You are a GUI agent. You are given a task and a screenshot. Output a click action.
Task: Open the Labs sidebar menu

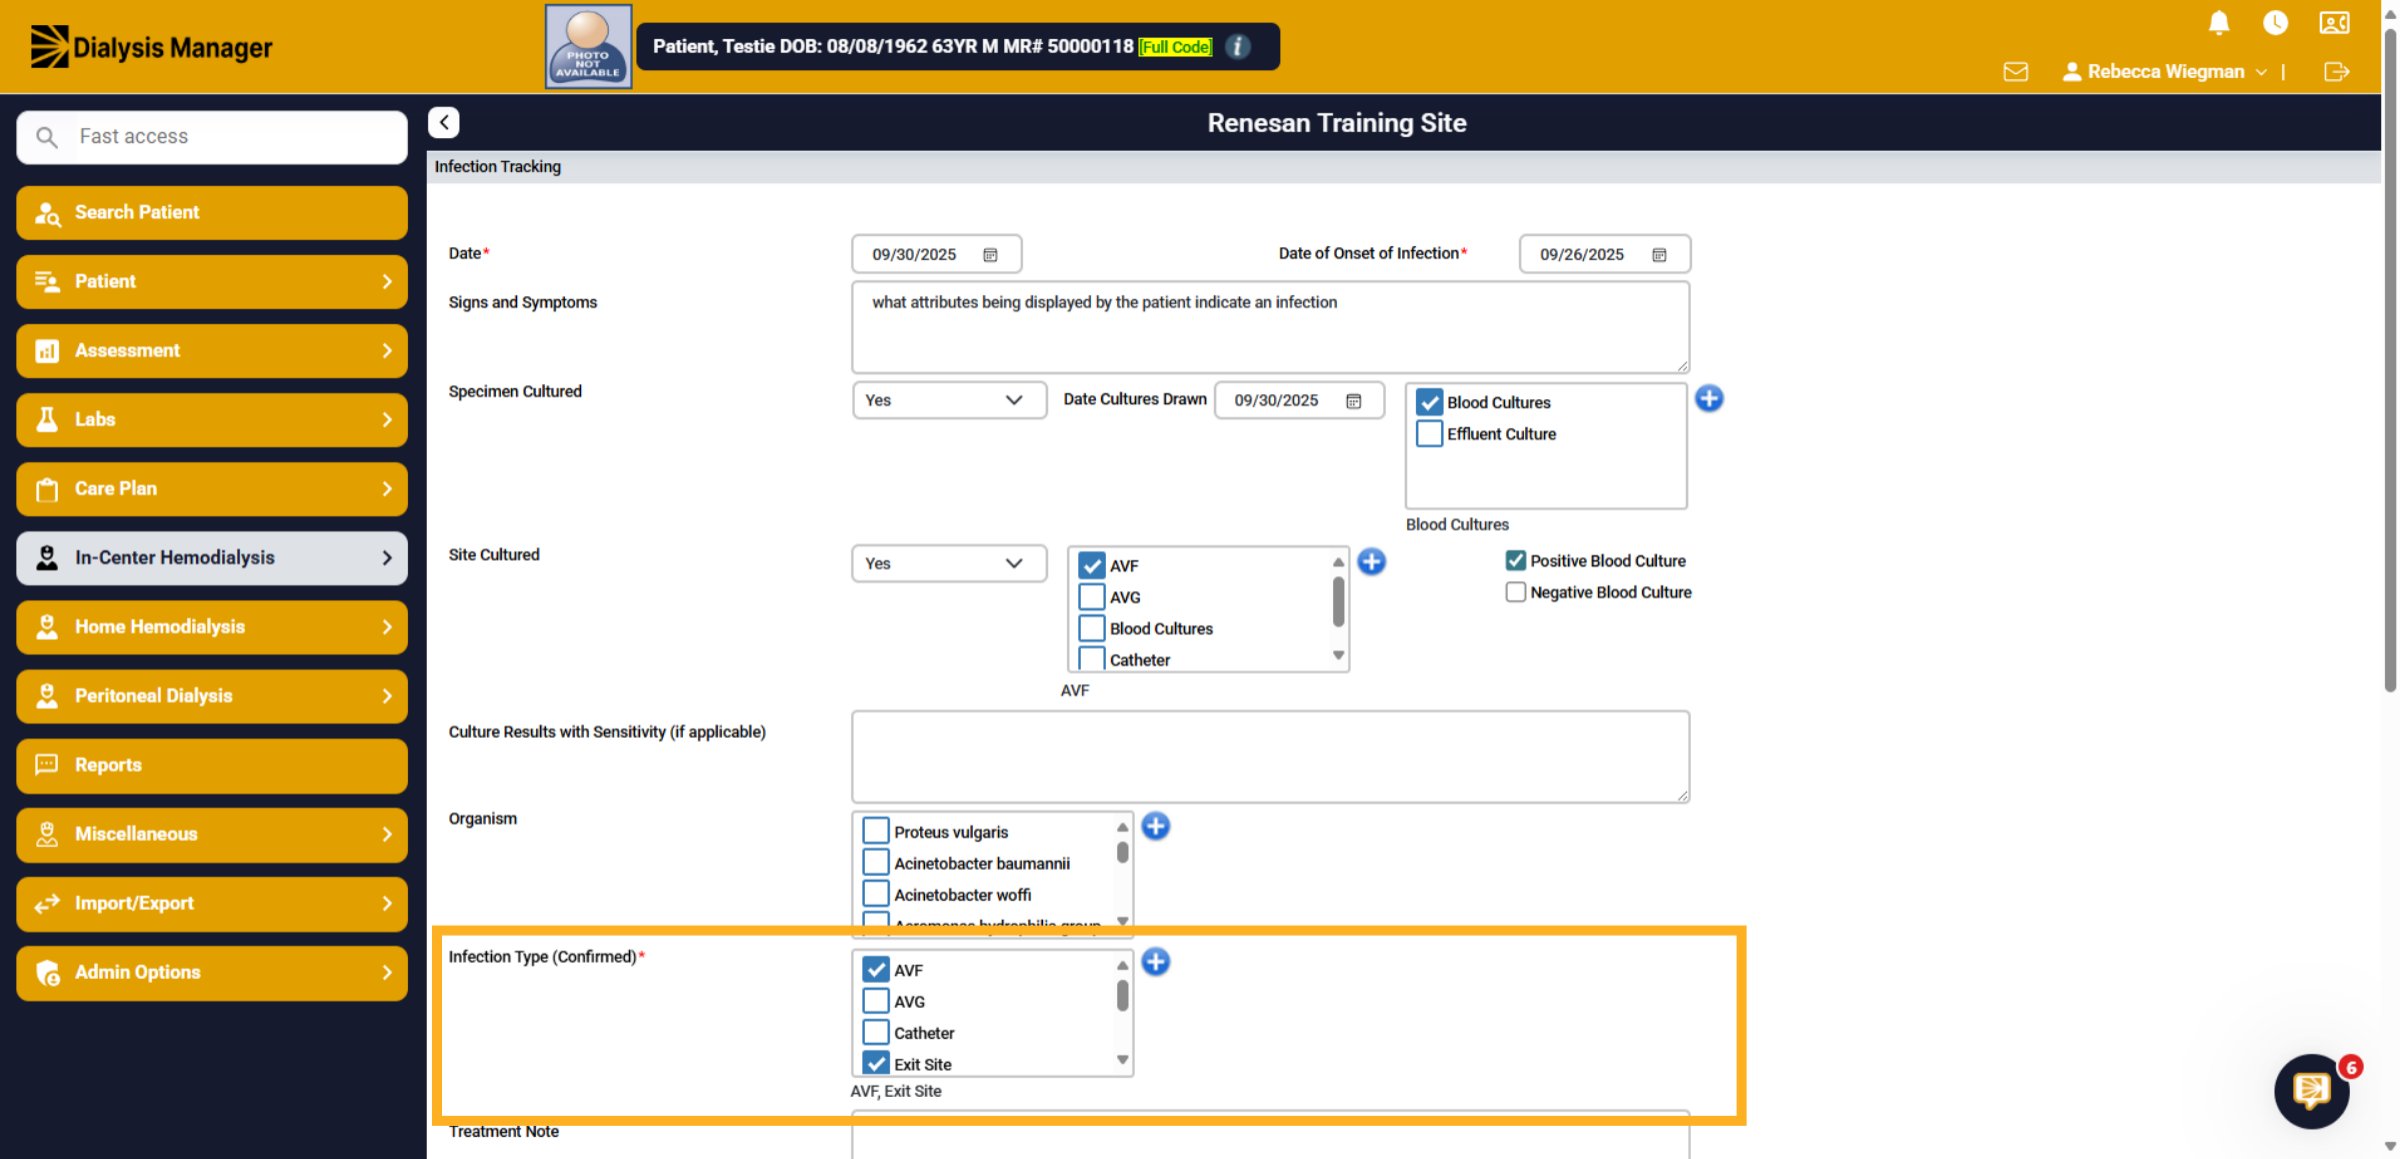[x=212, y=420]
